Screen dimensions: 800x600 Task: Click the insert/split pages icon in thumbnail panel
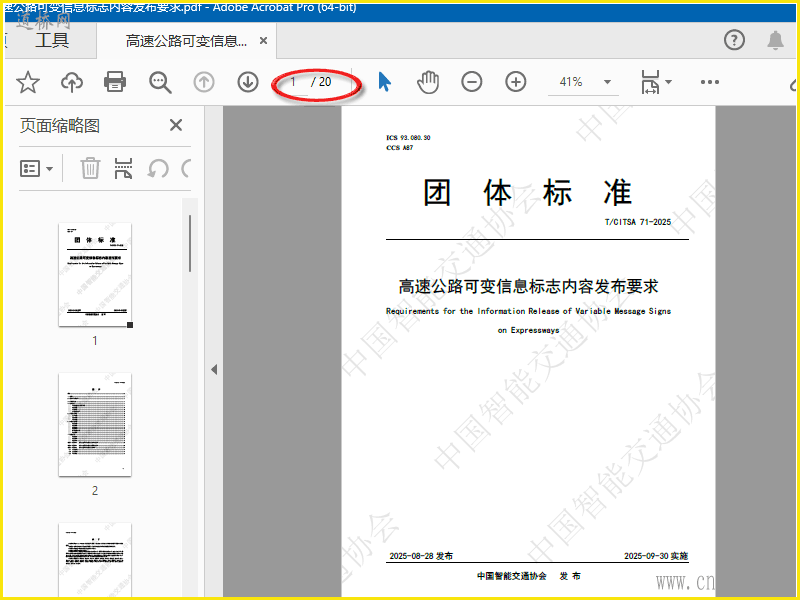click(x=123, y=168)
